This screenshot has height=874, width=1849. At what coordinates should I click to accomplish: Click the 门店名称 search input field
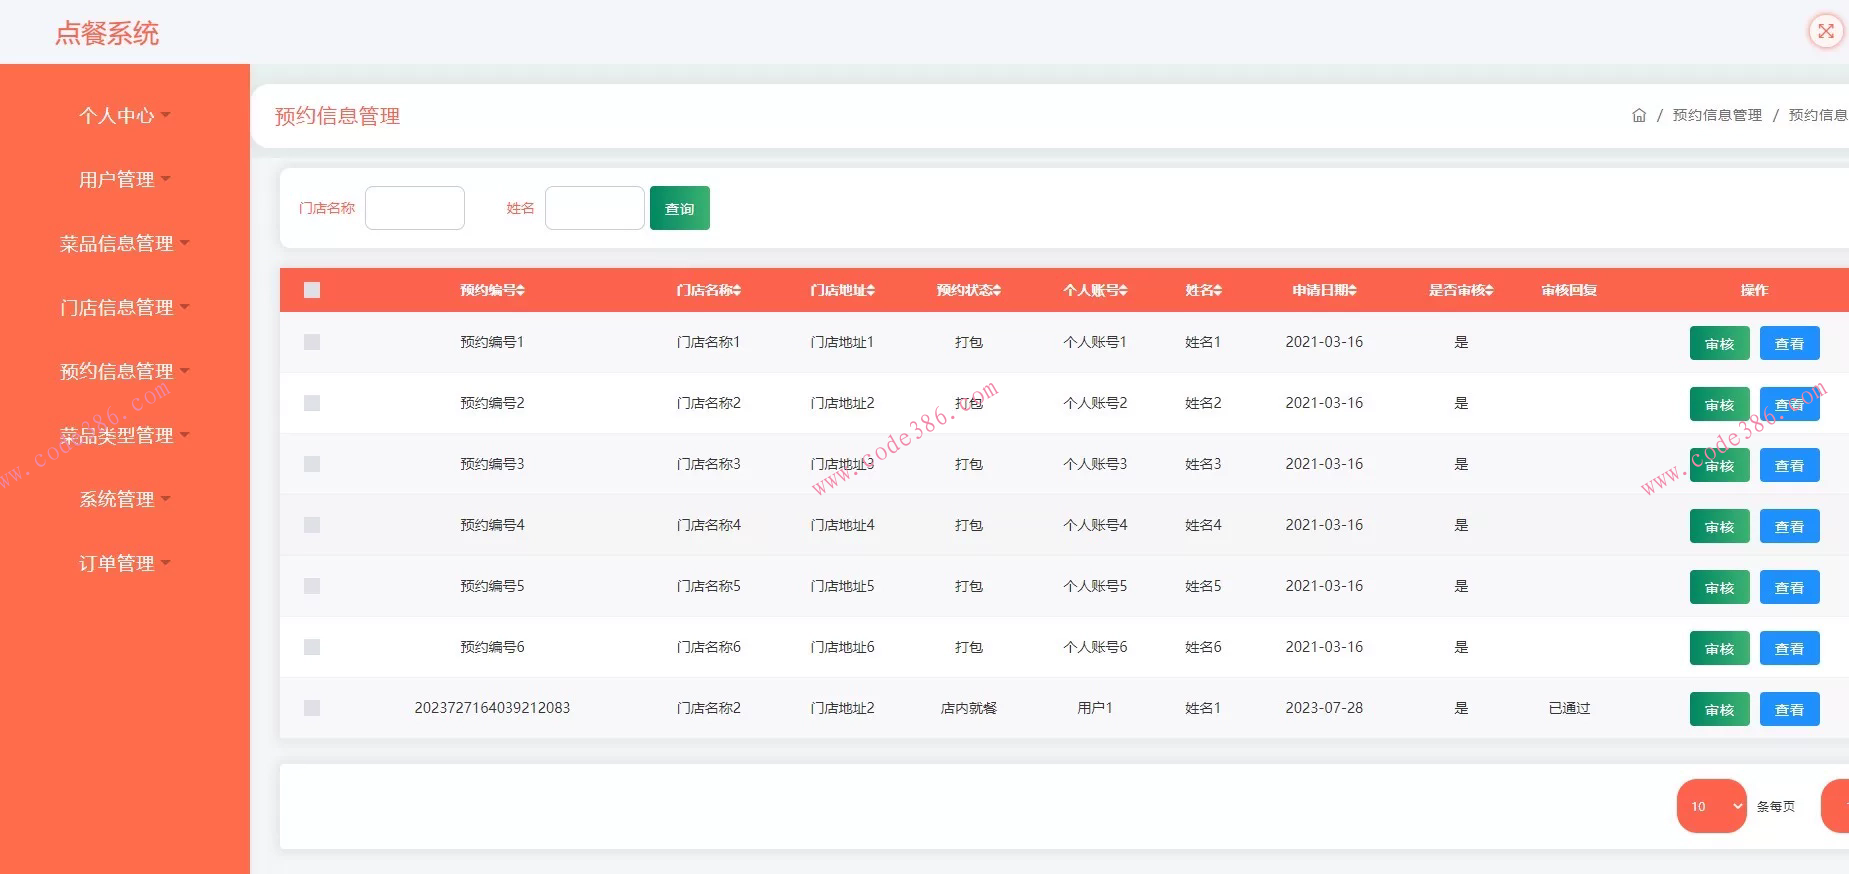pos(415,208)
